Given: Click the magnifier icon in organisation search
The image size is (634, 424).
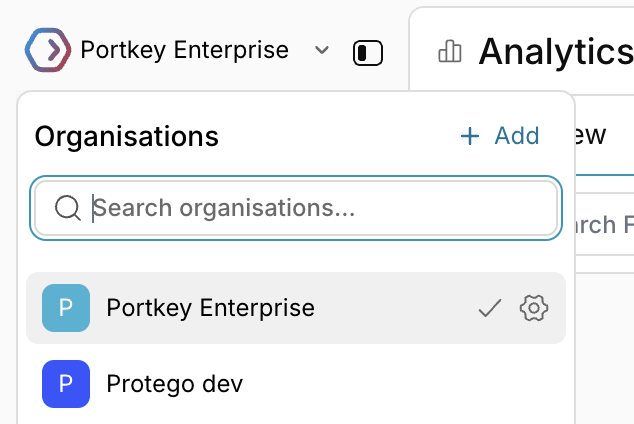Looking at the screenshot, I should (68, 208).
